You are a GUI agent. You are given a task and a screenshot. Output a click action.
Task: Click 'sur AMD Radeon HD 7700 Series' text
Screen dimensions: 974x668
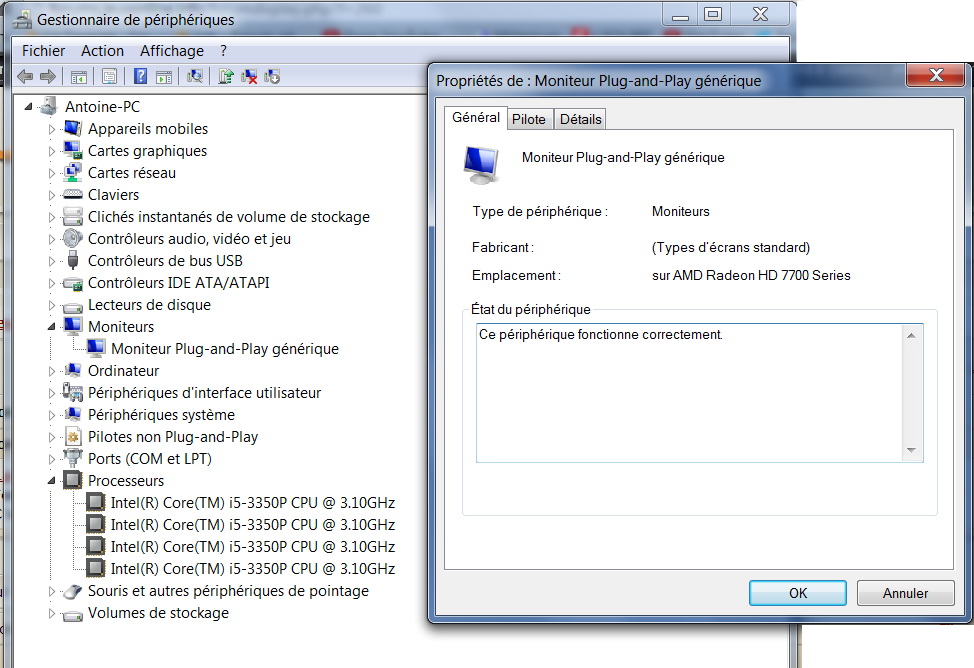point(751,275)
